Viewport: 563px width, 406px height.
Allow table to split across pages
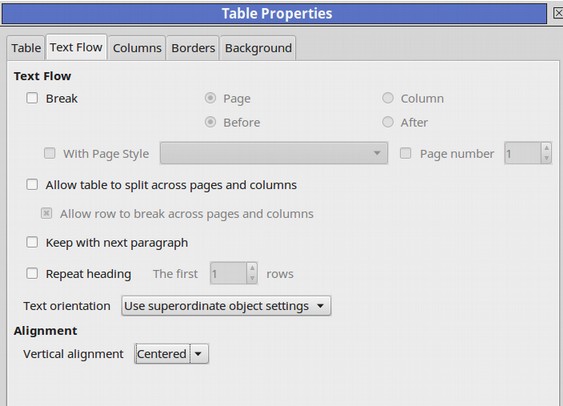click(x=32, y=185)
